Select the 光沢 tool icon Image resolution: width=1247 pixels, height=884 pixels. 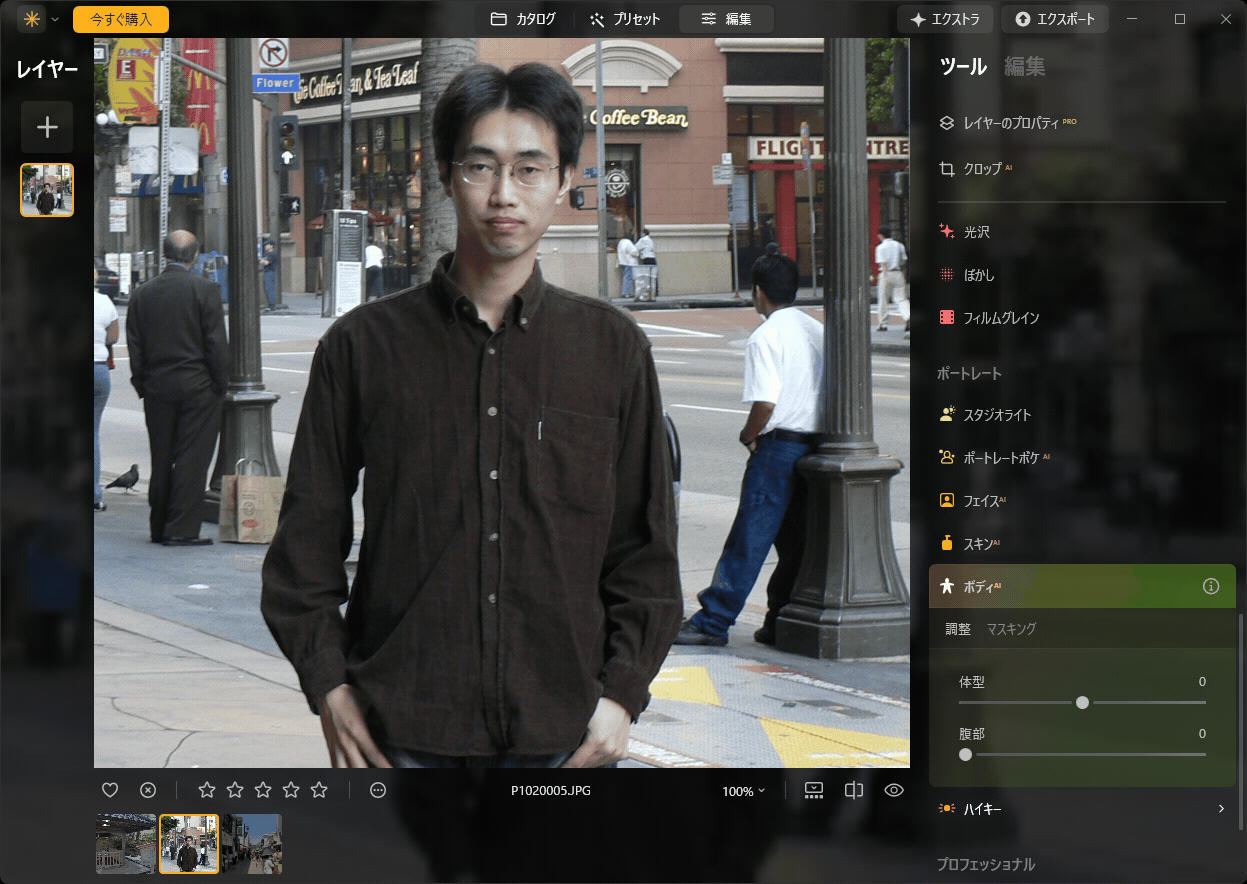point(946,231)
